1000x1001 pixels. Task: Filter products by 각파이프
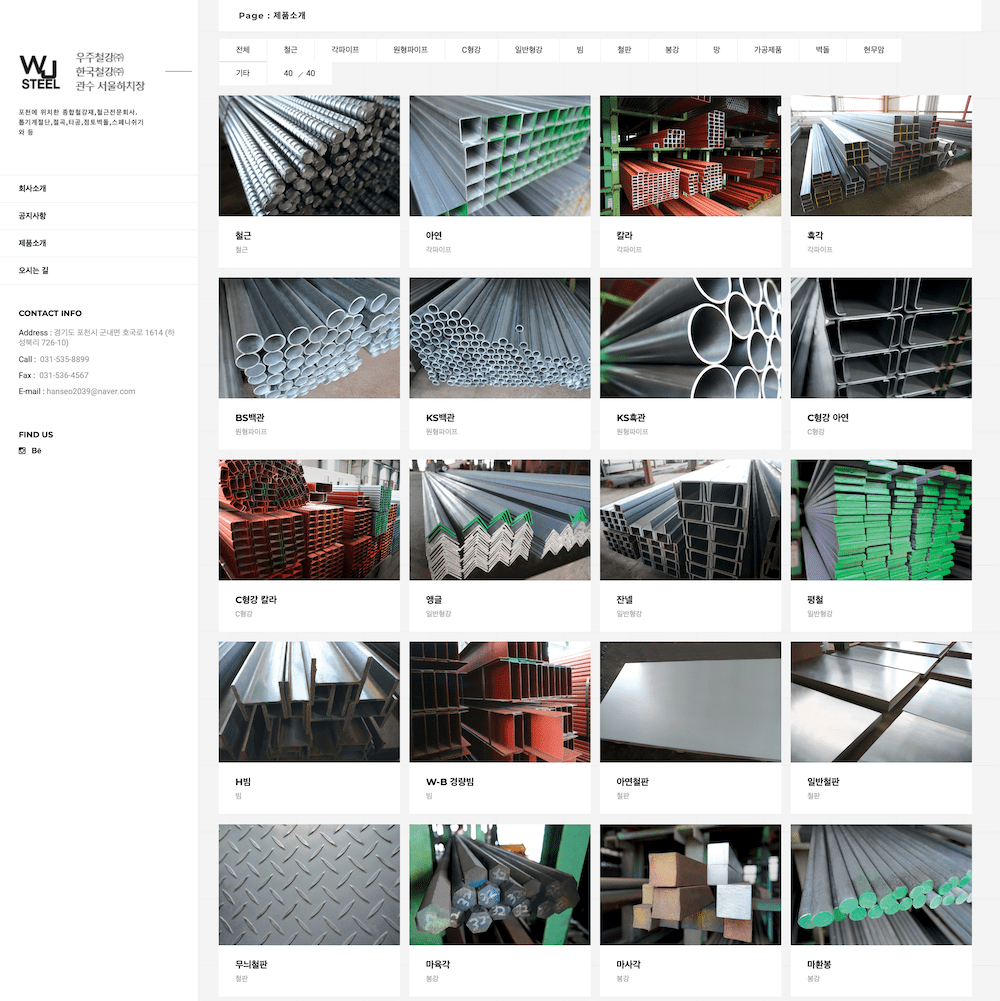coord(345,50)
